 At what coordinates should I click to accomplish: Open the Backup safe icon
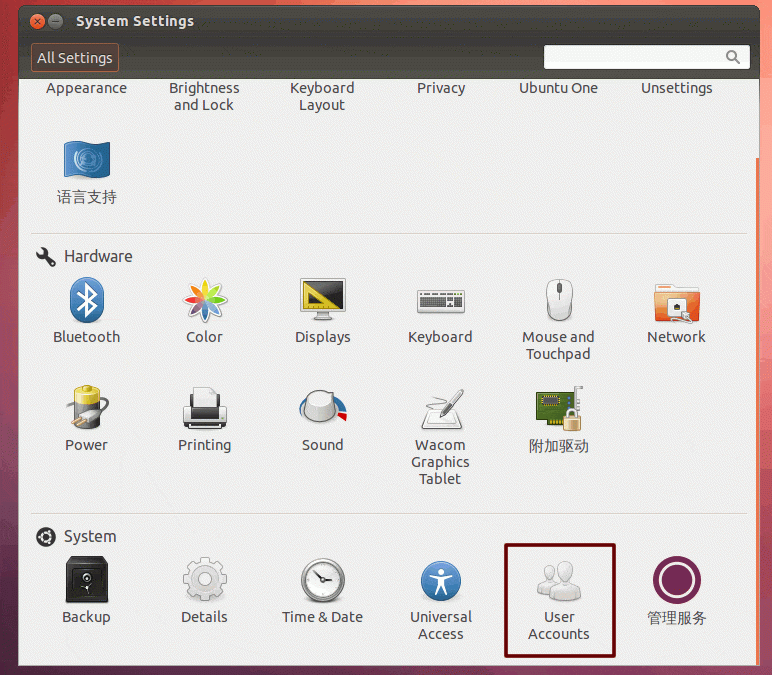coord(87,579)
